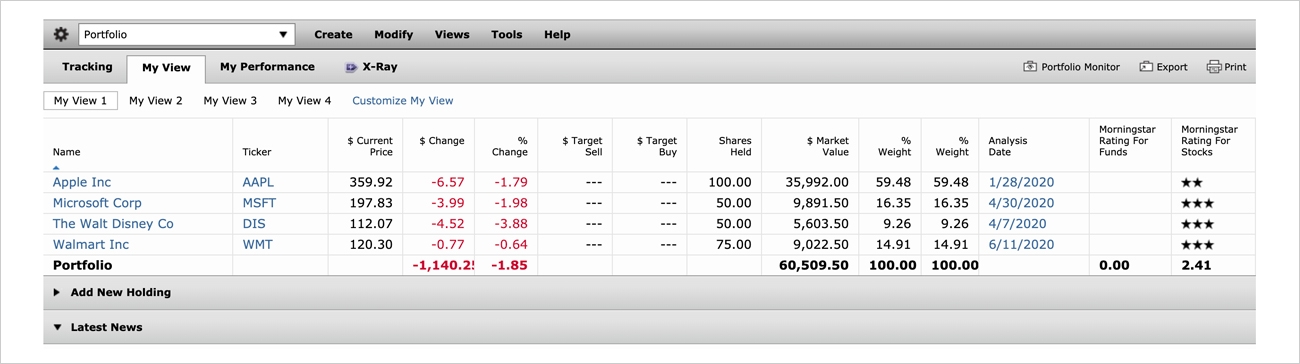Open the Portfolio dropdown selector
The height and width of the screenshot is (364, 1300).
[186, 34]
